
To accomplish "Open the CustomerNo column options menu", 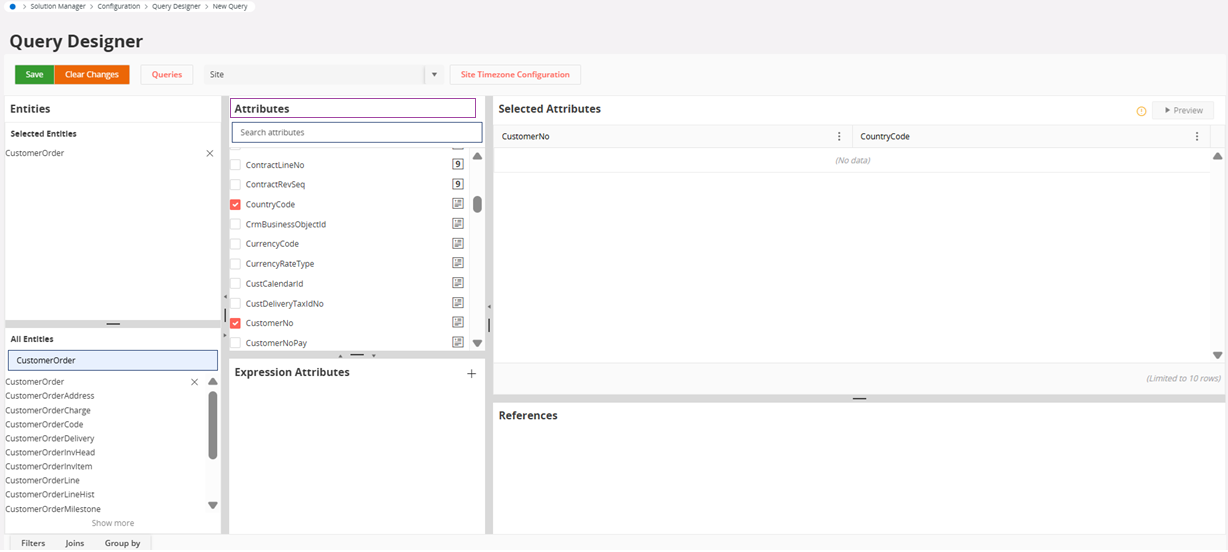I will pyautogui.click(x=839, y=137).
